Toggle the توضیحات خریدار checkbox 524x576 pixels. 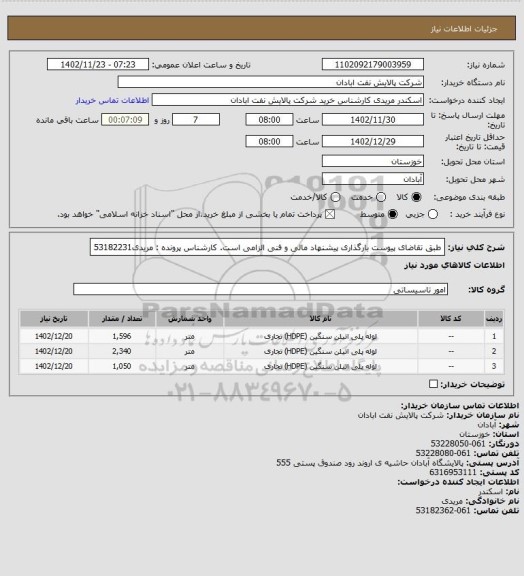click(x=433, y=384)
